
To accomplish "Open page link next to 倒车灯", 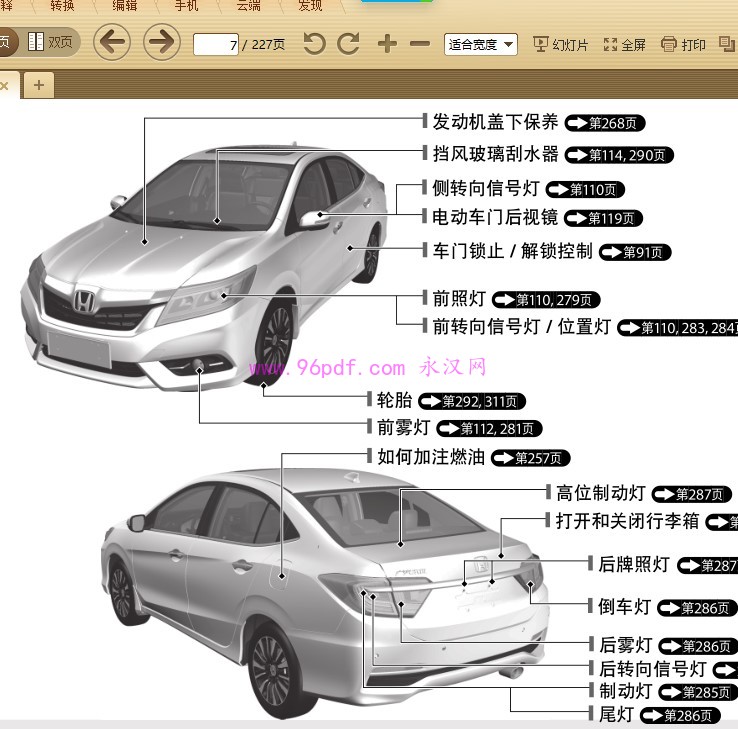I will 698,608.
